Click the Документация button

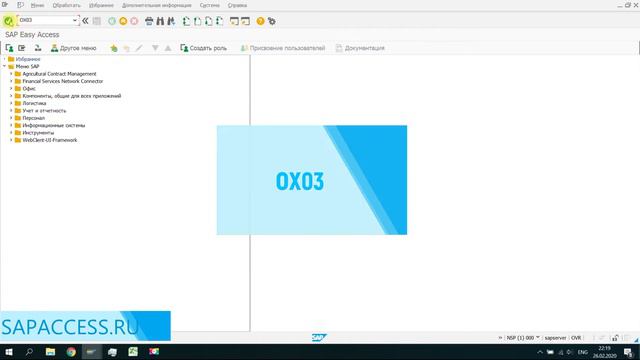click(x=360, y=48)
